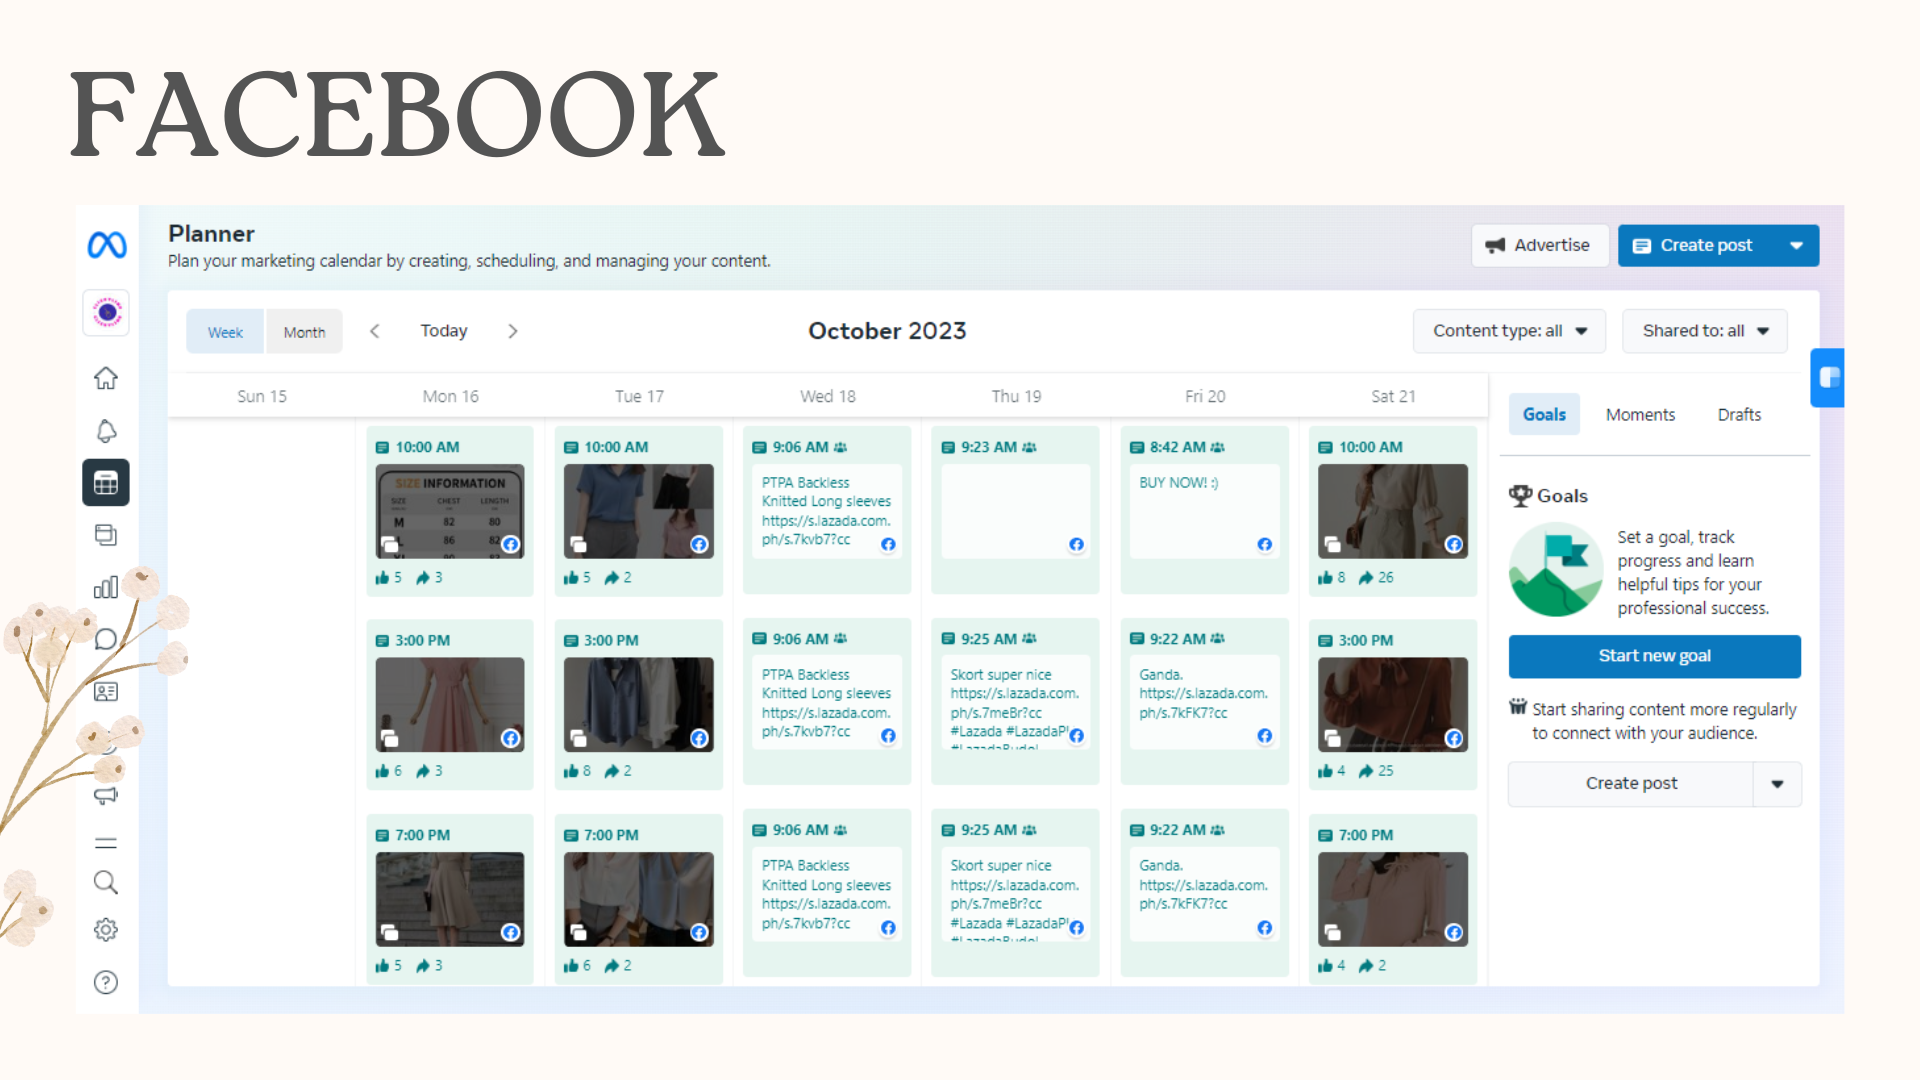Open Notifications bell icon
The image size is (1920, 1080).
coord(106,431)
